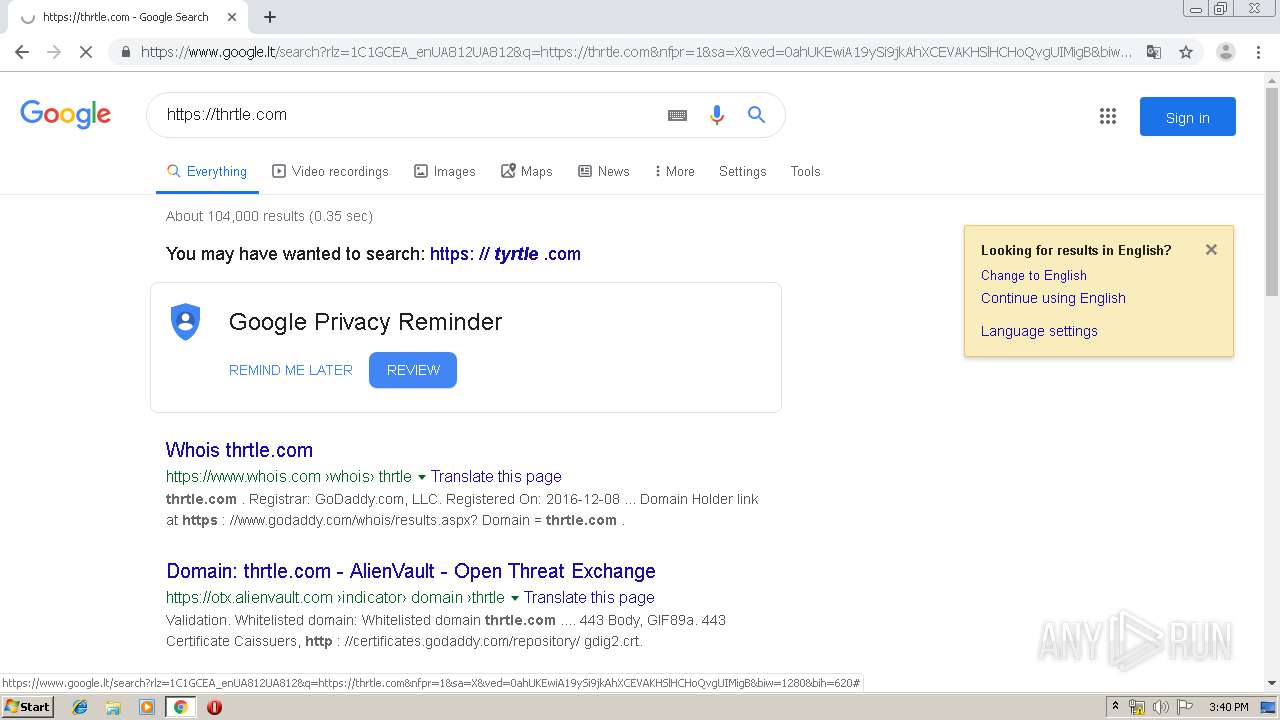This screenshot has width=1280, height=720.
Task: Switch to Video recordings tab
Action: point(330,171)
